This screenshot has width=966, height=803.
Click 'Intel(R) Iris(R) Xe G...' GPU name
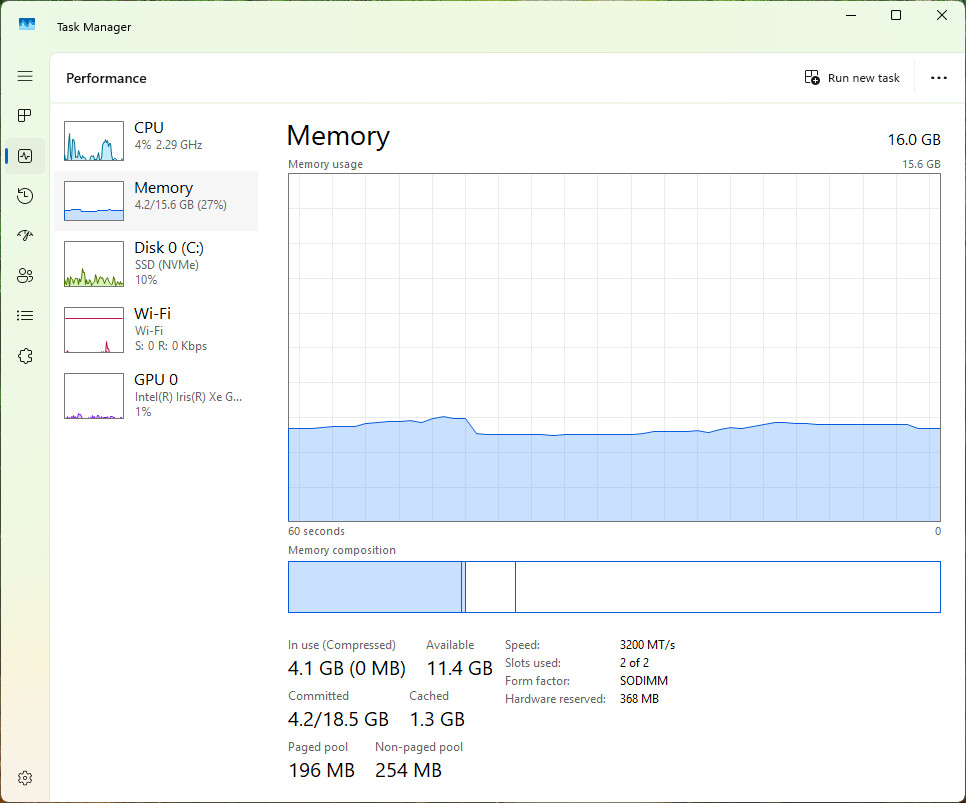[189, 397]
